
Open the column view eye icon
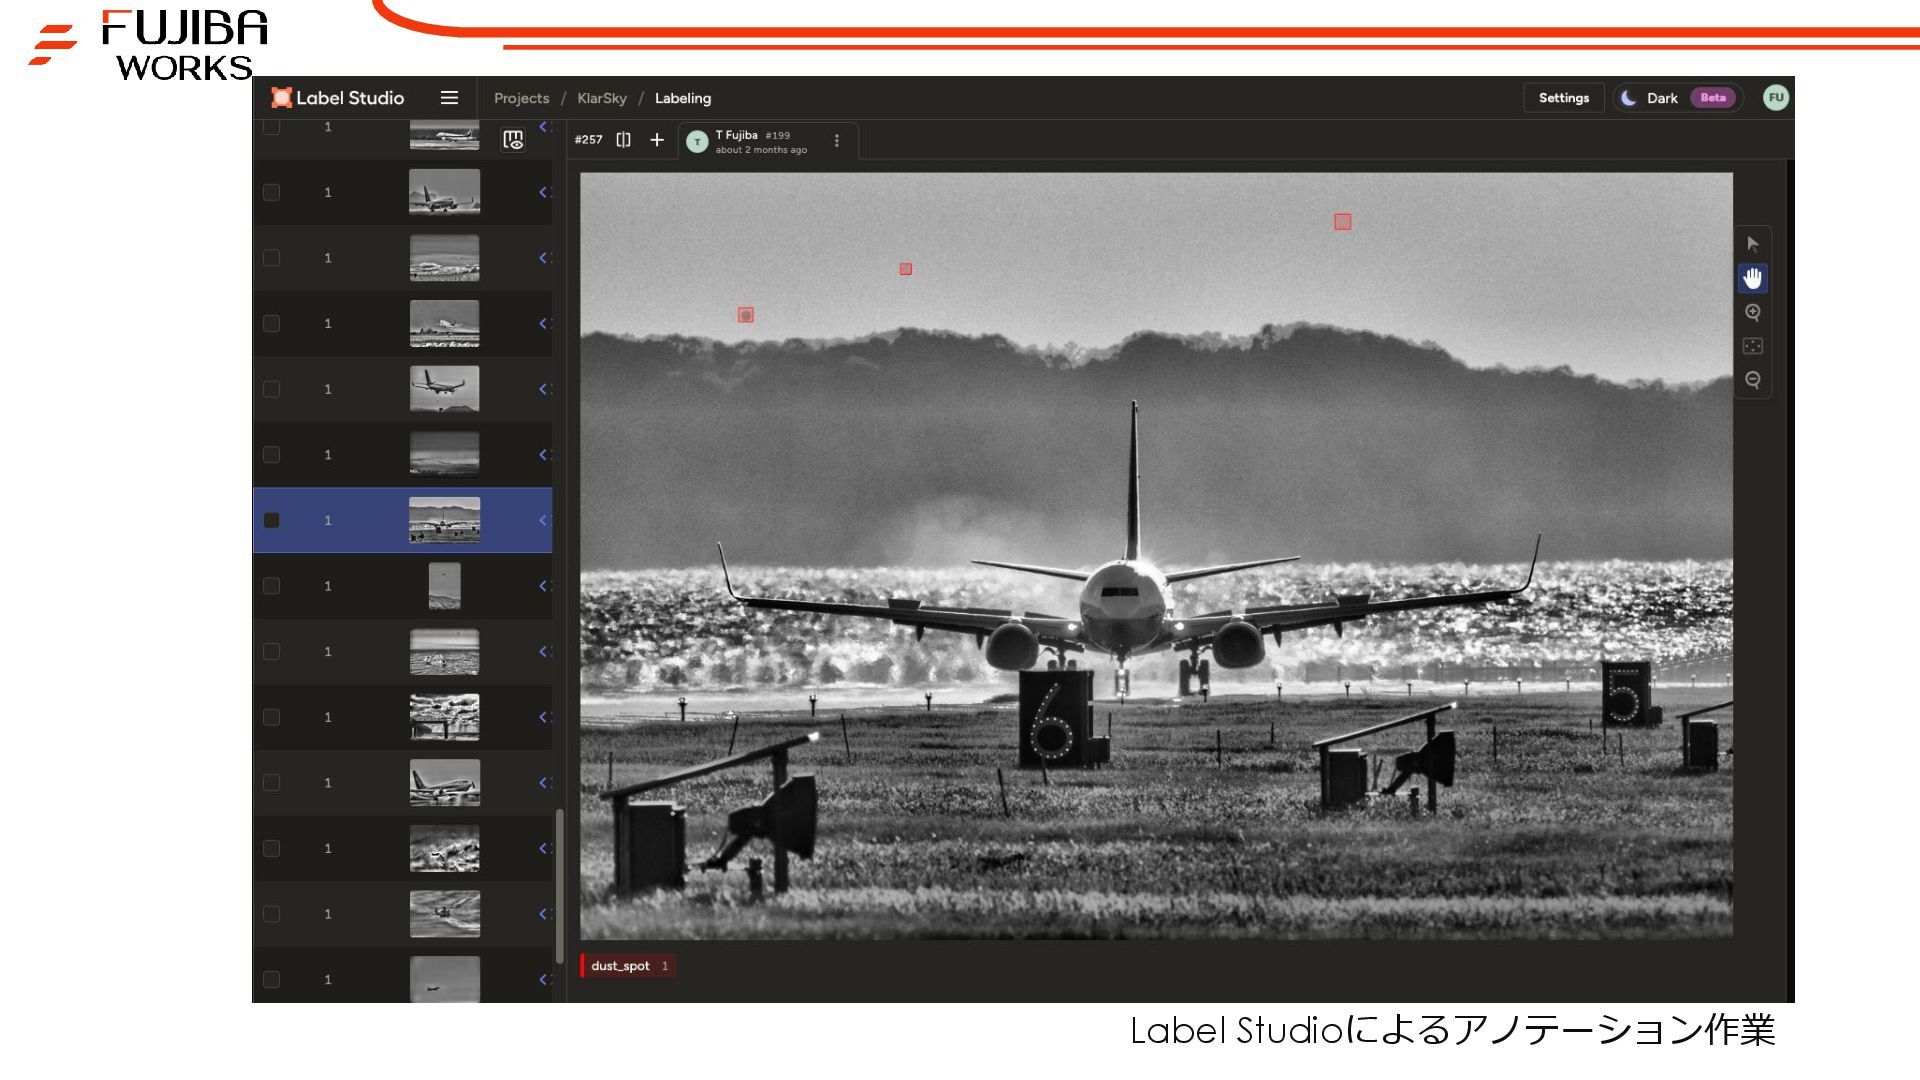[x=513, y=140]
